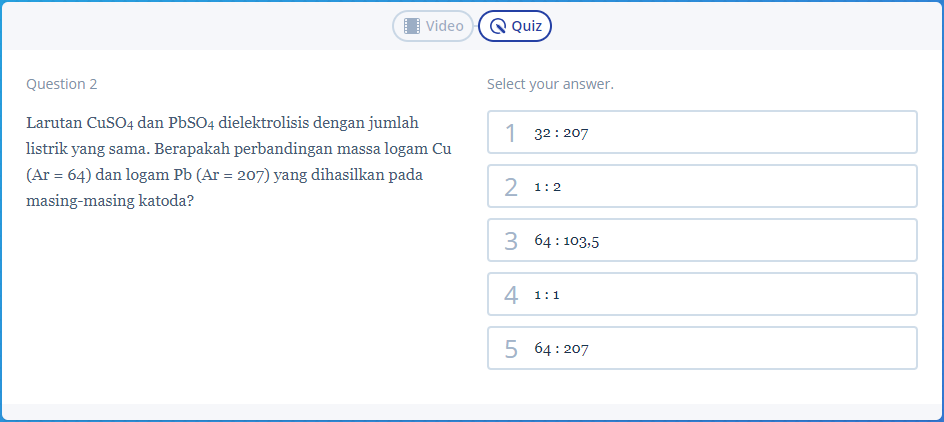Click the Question 2 heading
Image resolution: width=944 pixels, height=422 pixels.
pyautogui.click(x=61, y=84)
